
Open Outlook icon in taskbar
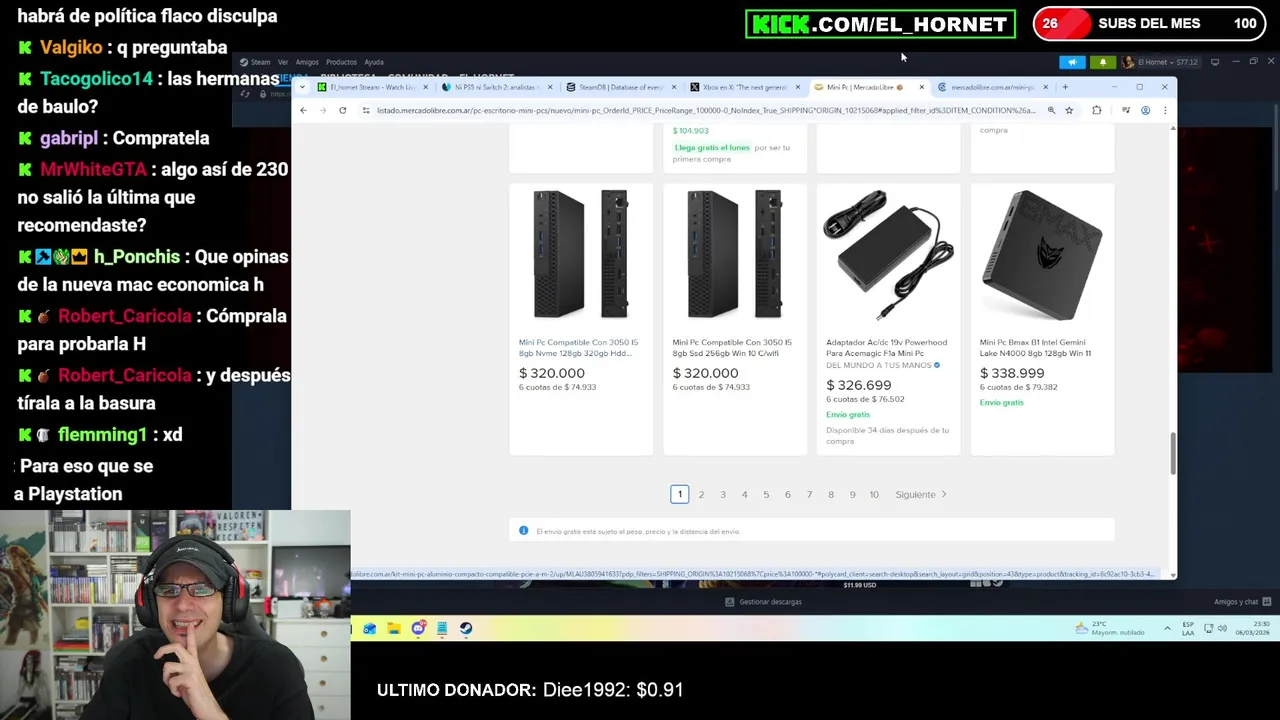click(370, 628)
